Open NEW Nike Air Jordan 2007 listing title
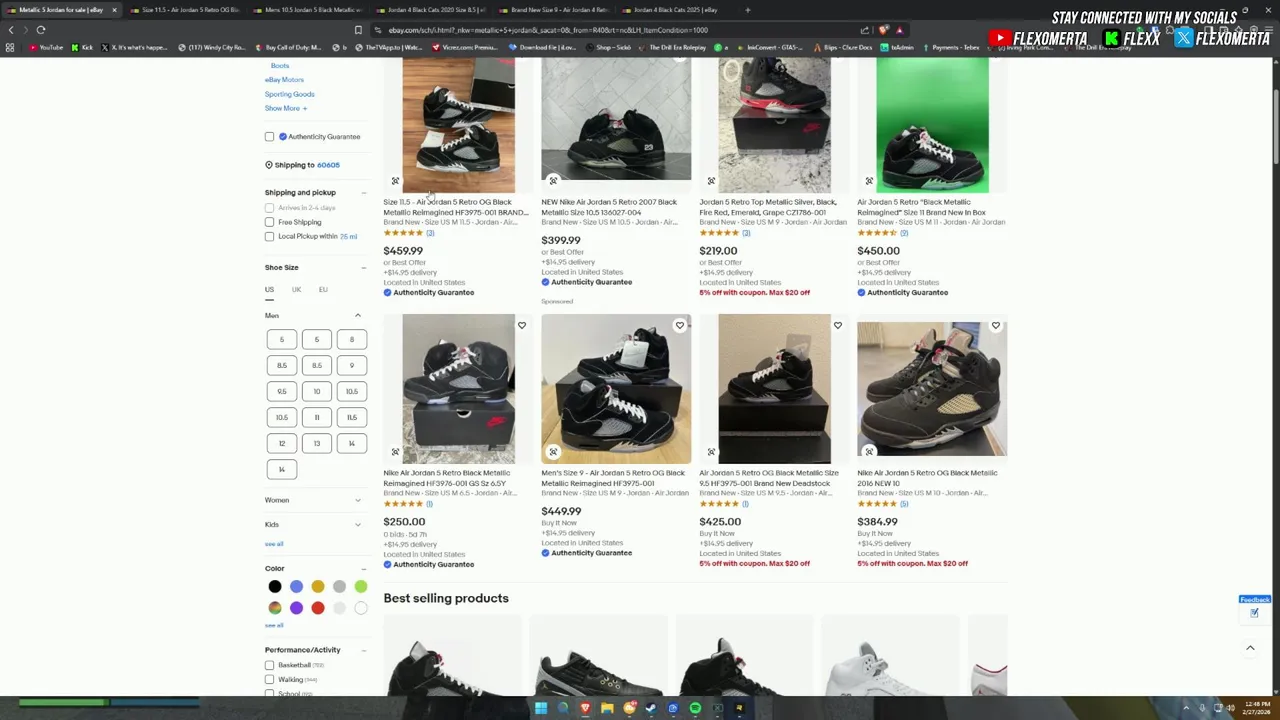This screenshot has height=720, width=1280. (609, 207)
